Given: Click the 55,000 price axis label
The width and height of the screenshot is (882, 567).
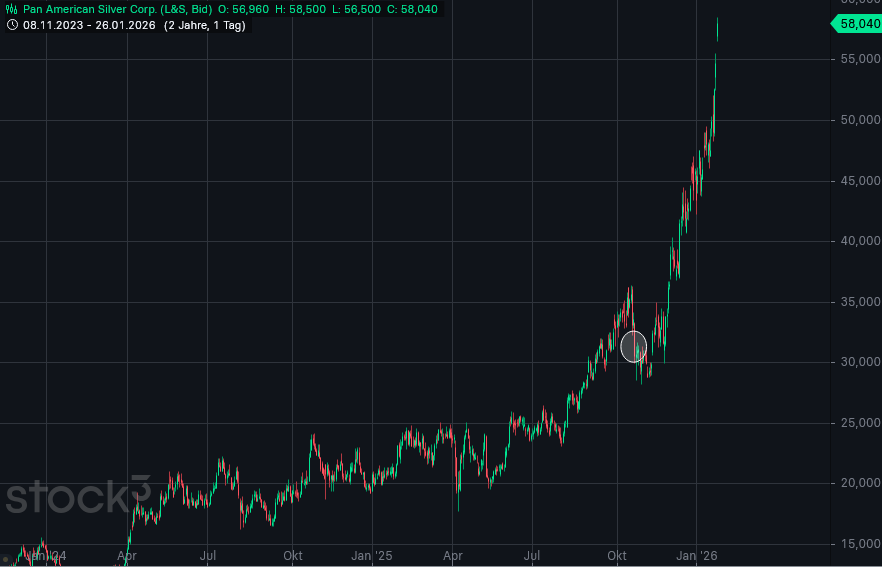Looking at the screenshot, I should 855,60.
